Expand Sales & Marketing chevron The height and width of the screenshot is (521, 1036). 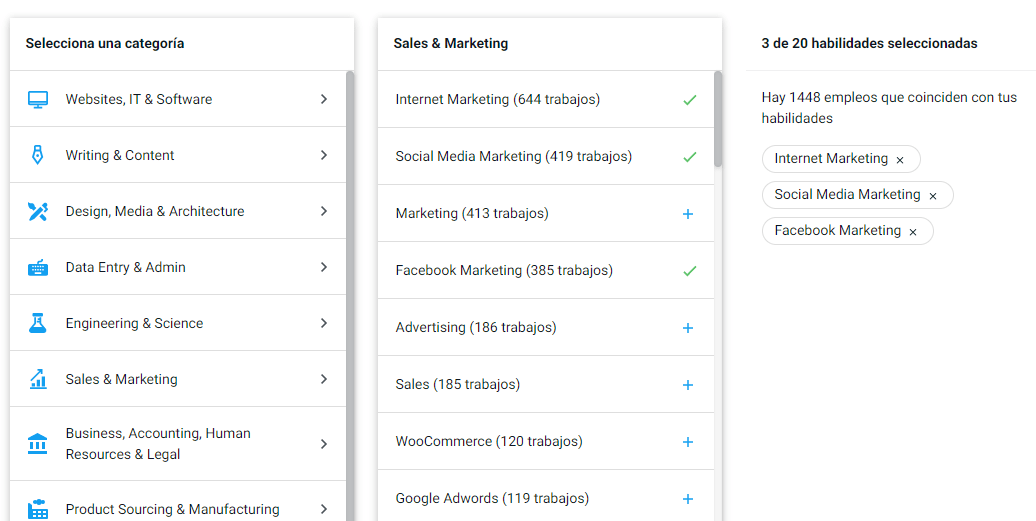(x=324, y=379)
